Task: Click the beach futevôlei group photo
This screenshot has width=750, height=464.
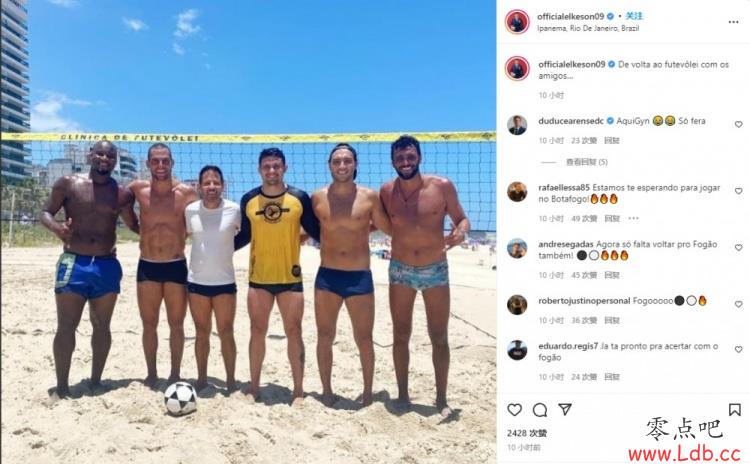Action: click(x=248, y=232)
